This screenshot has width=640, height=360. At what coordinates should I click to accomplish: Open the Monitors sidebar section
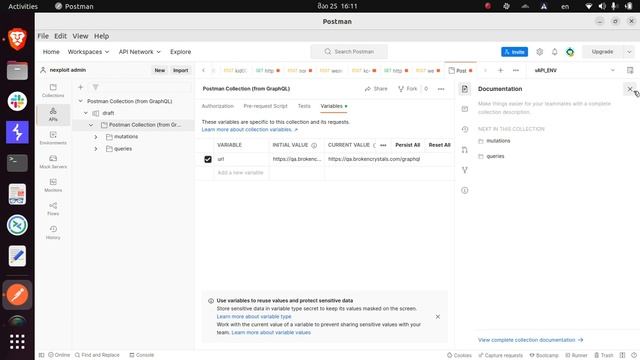[53, 185]
